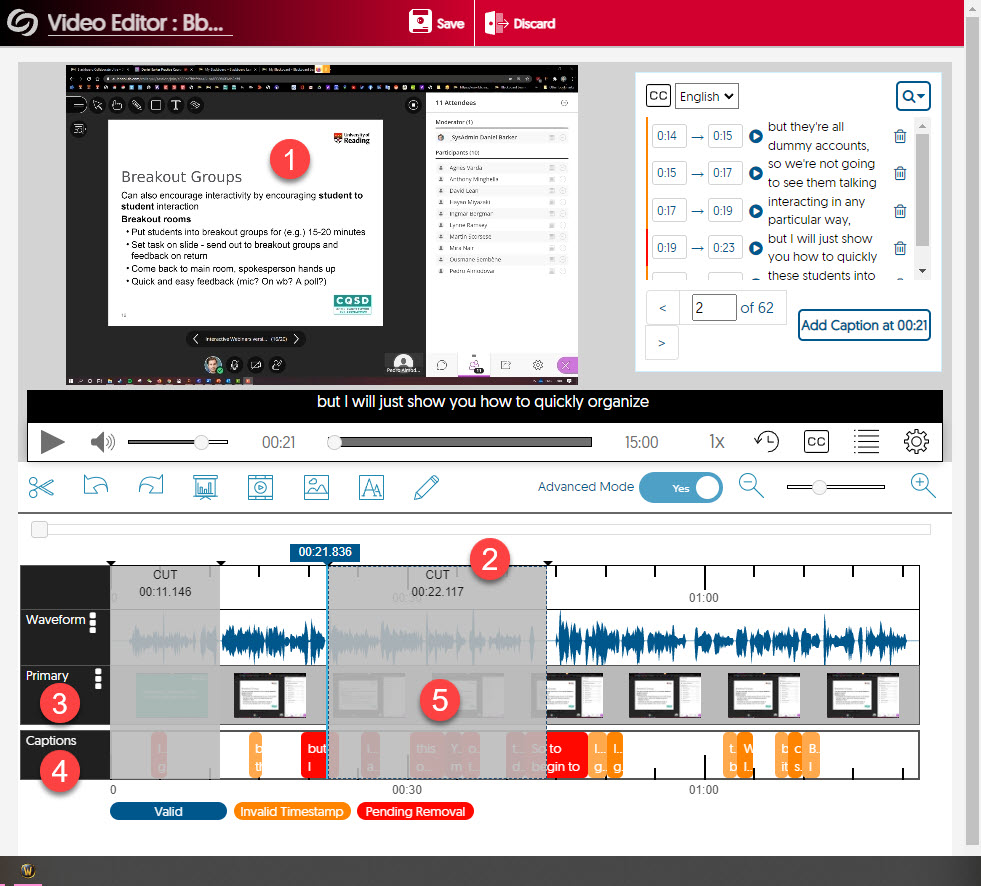Click the add presentation slide icon
The height and width of the screenshot is (886, 981).
[x=205, y=487]
